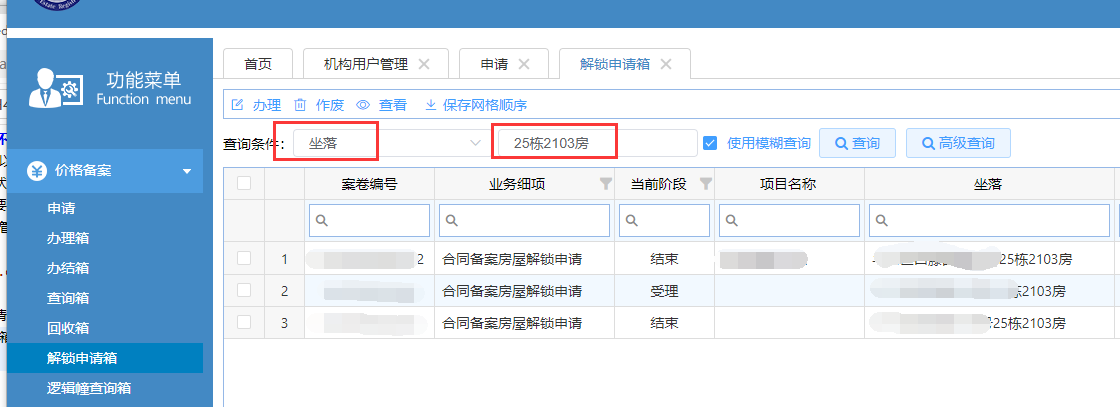Switch to the 首页 tab
1120x407 pixels.
pos(258,64)
